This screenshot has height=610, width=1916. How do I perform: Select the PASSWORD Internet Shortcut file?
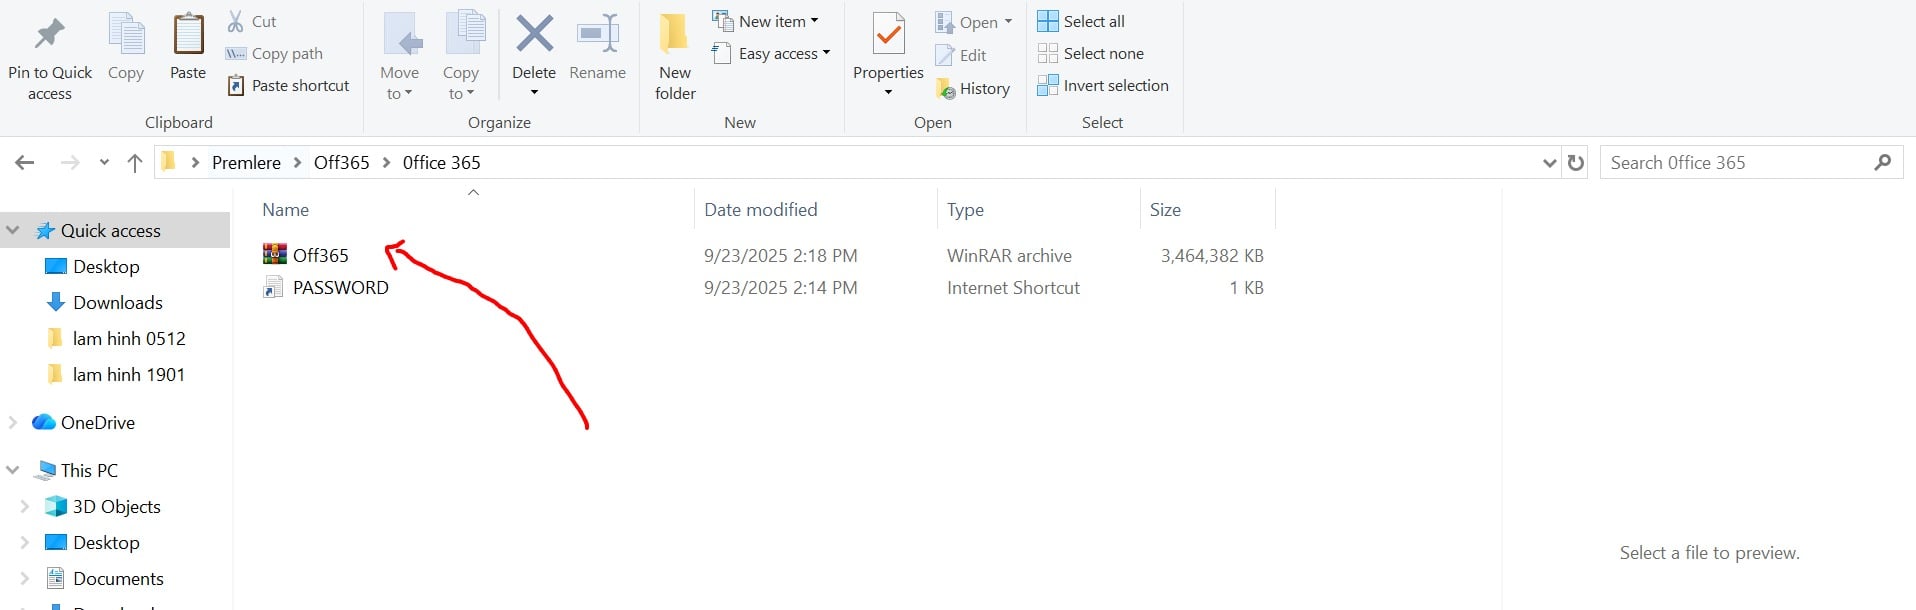coord(340,288)
